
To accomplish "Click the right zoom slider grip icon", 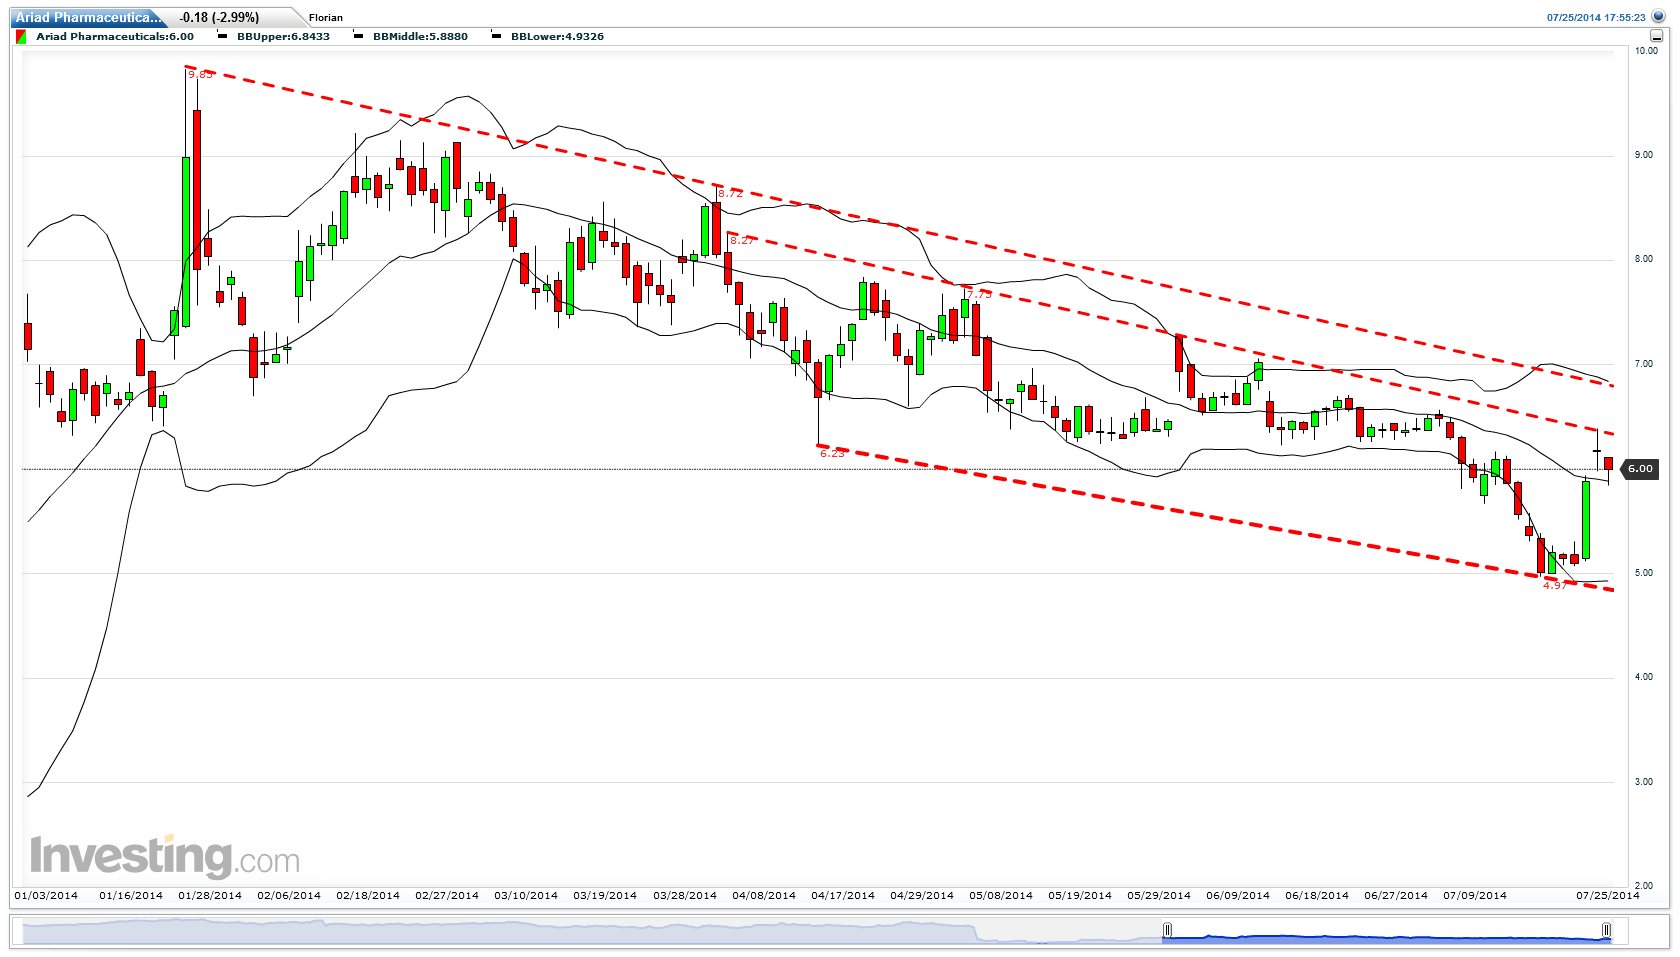I will (1608, 930).
